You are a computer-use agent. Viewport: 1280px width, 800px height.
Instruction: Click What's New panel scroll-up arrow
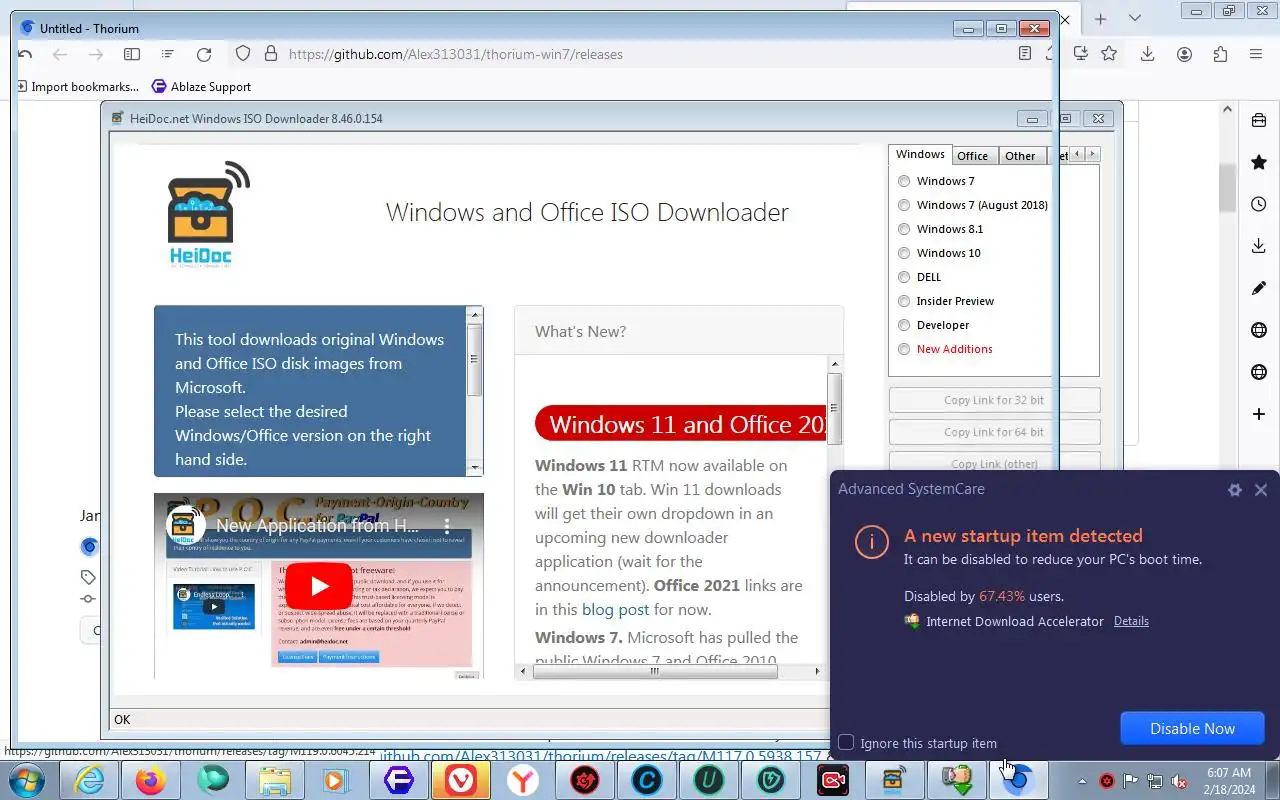835,364
